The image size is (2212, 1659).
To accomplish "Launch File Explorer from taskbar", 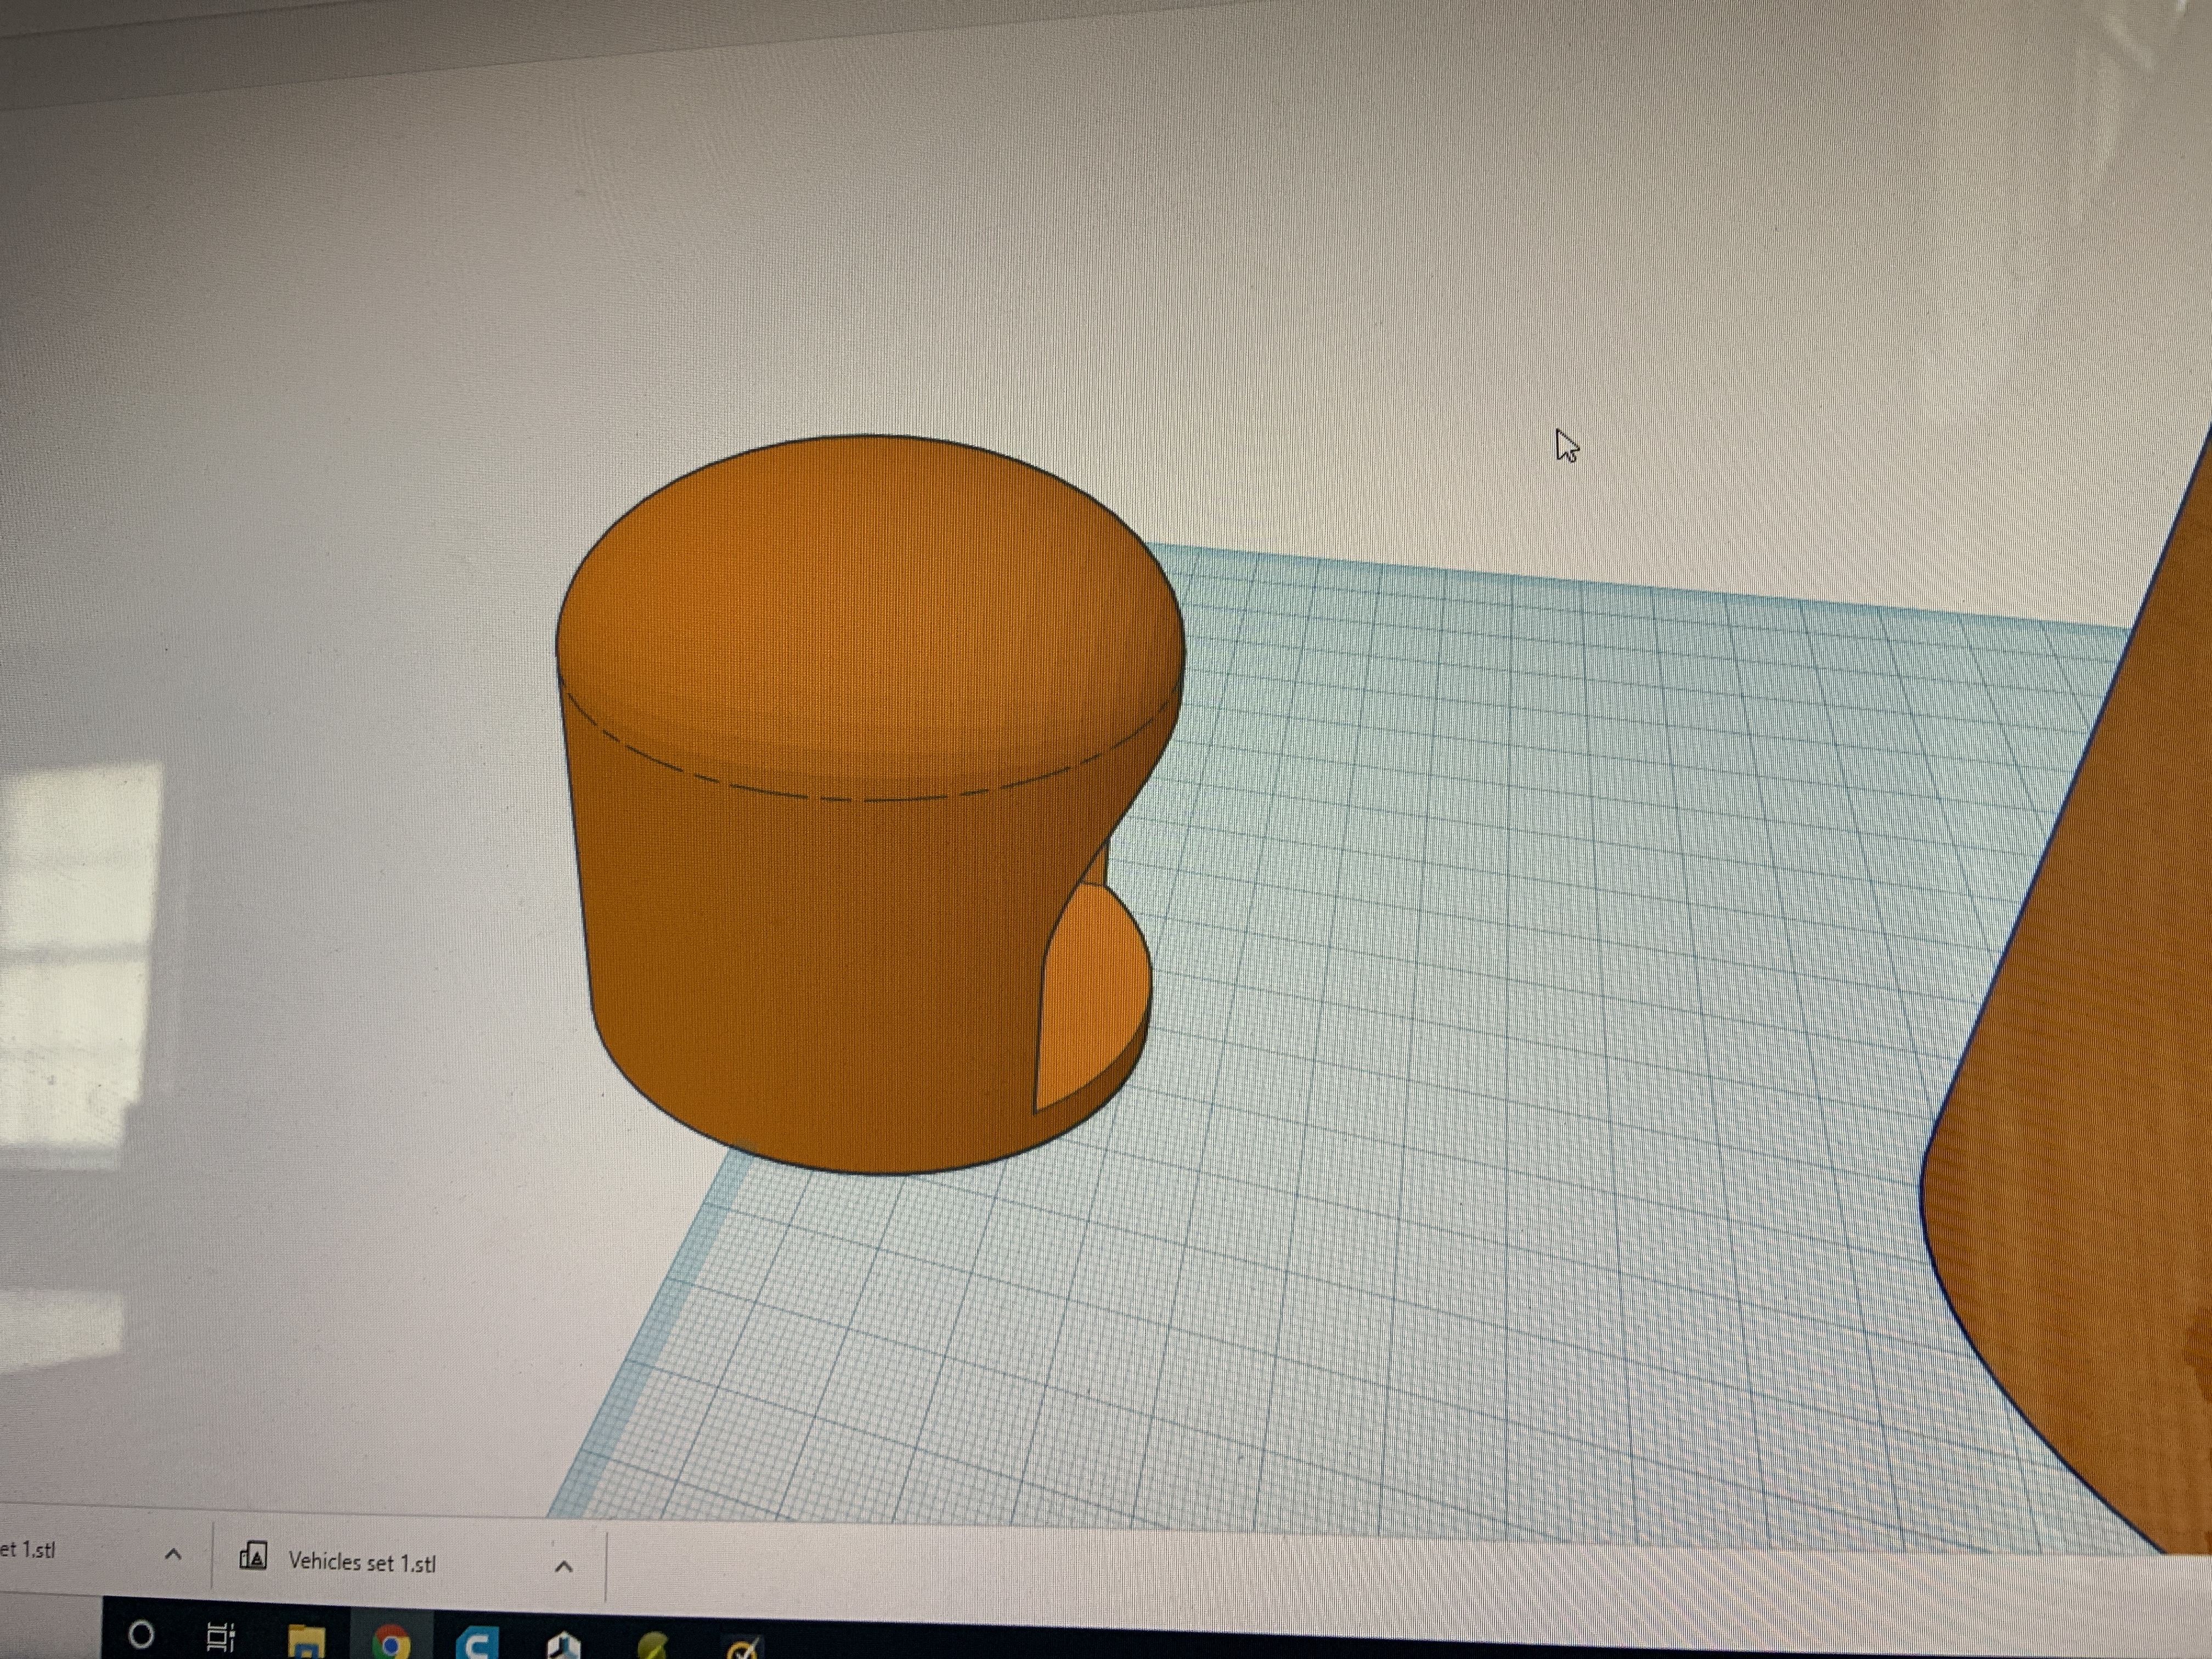I will [x=306, y=1642].
